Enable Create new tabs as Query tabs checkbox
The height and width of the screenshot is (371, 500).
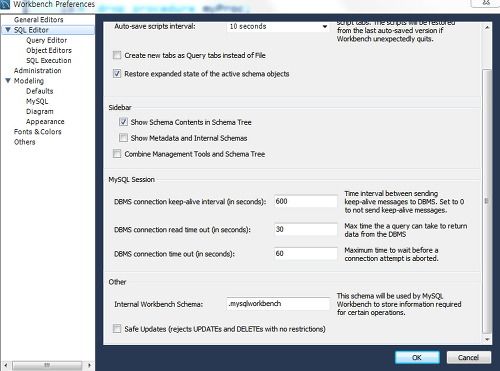click(x=117, y=55)
